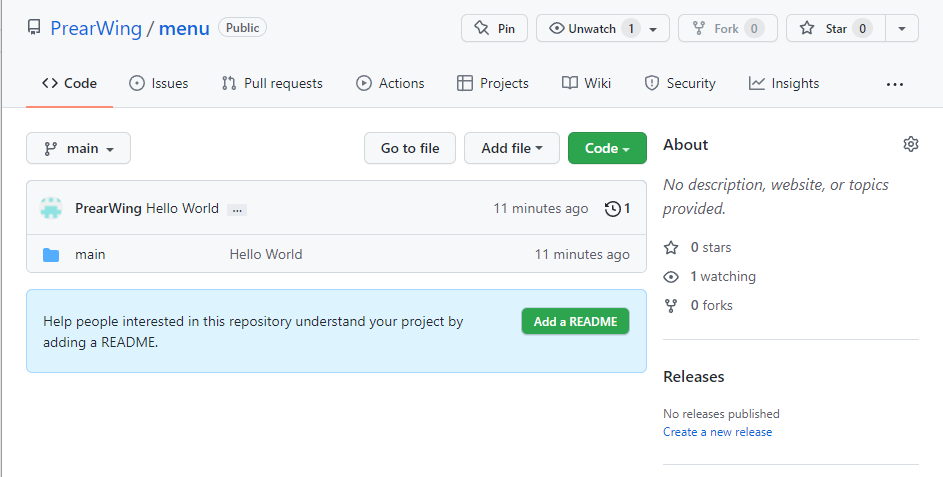This screenshot has width=943, height=477.
Task: Open the Wiki tab
Action: (586, 83)
